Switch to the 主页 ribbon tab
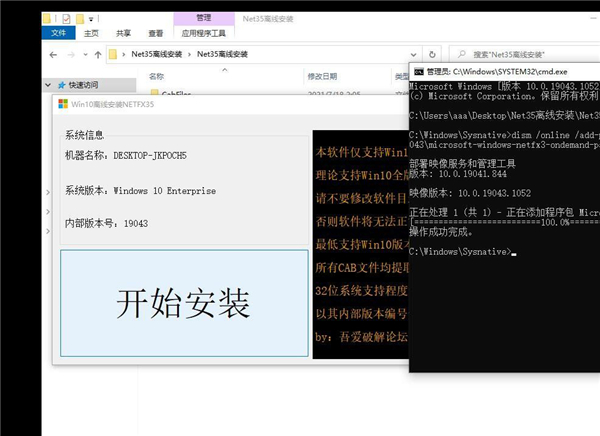 click(x=91, y=32)
